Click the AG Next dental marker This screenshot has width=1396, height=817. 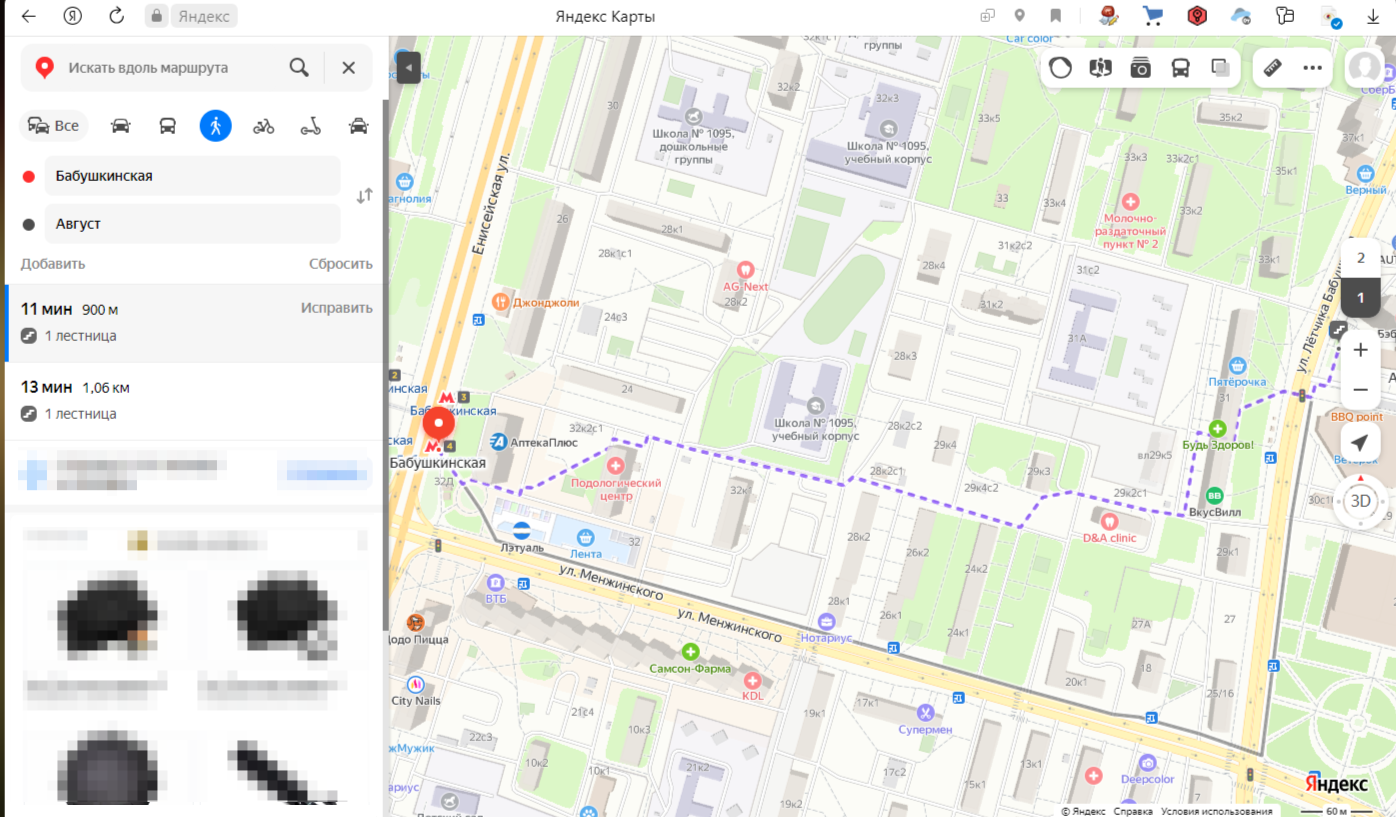[x=745, y=270]
